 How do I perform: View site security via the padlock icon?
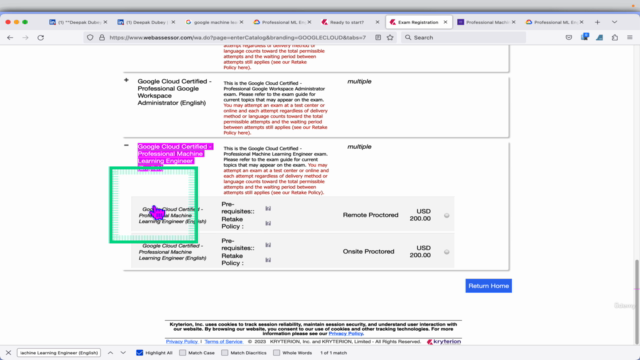(102, 38)
